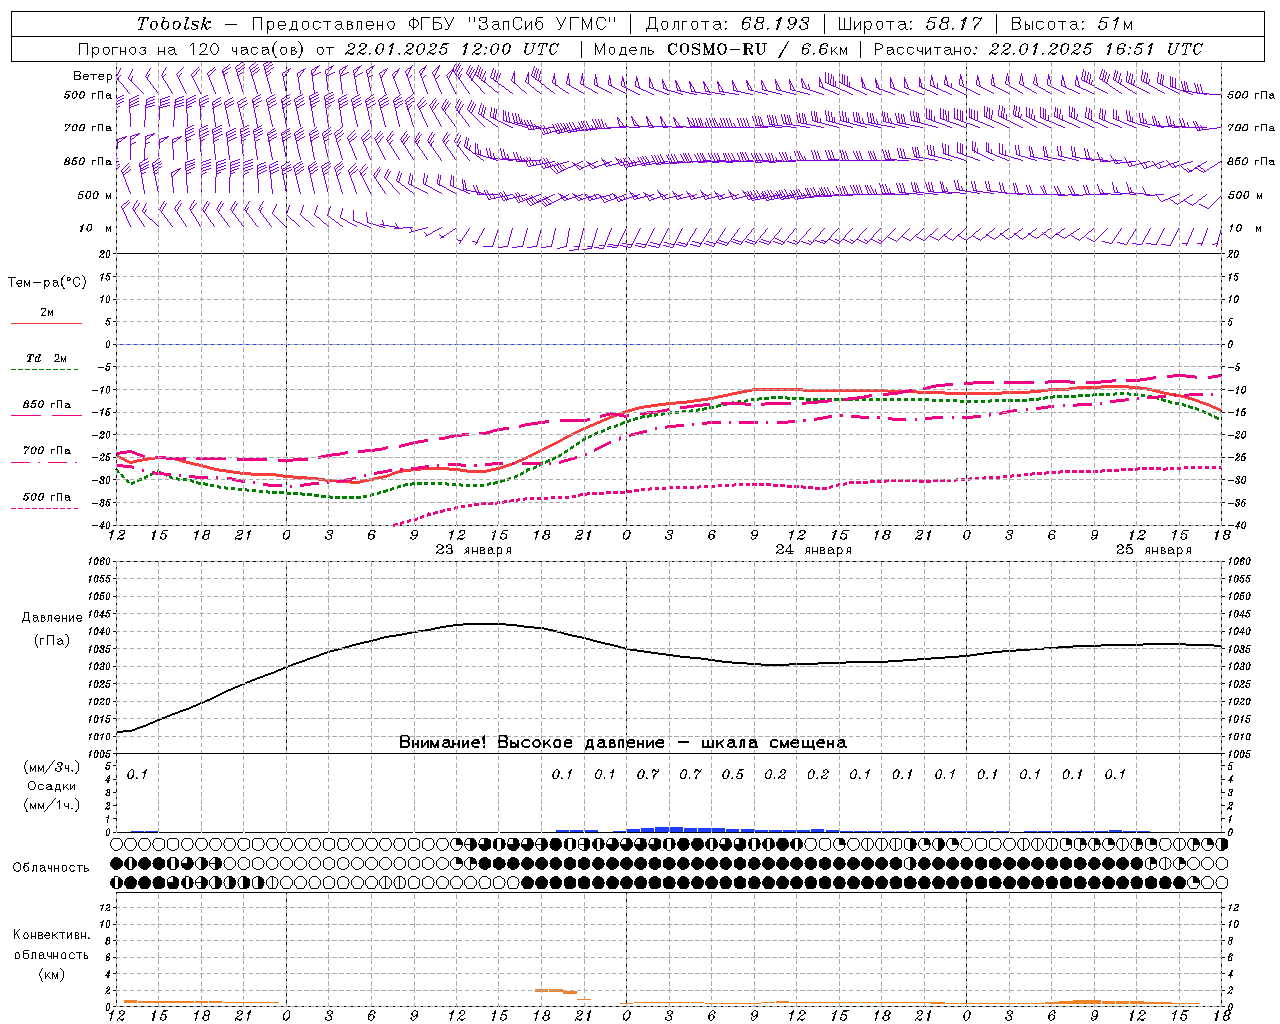This screenshot has width=1280, height=1024.
Task: Click the 23 января date label
Action: [474, 550]
